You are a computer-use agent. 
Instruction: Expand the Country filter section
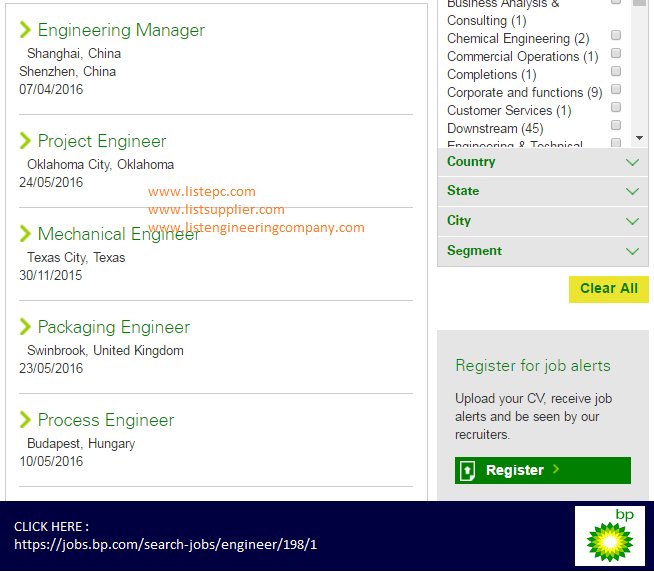coord(543,162)
